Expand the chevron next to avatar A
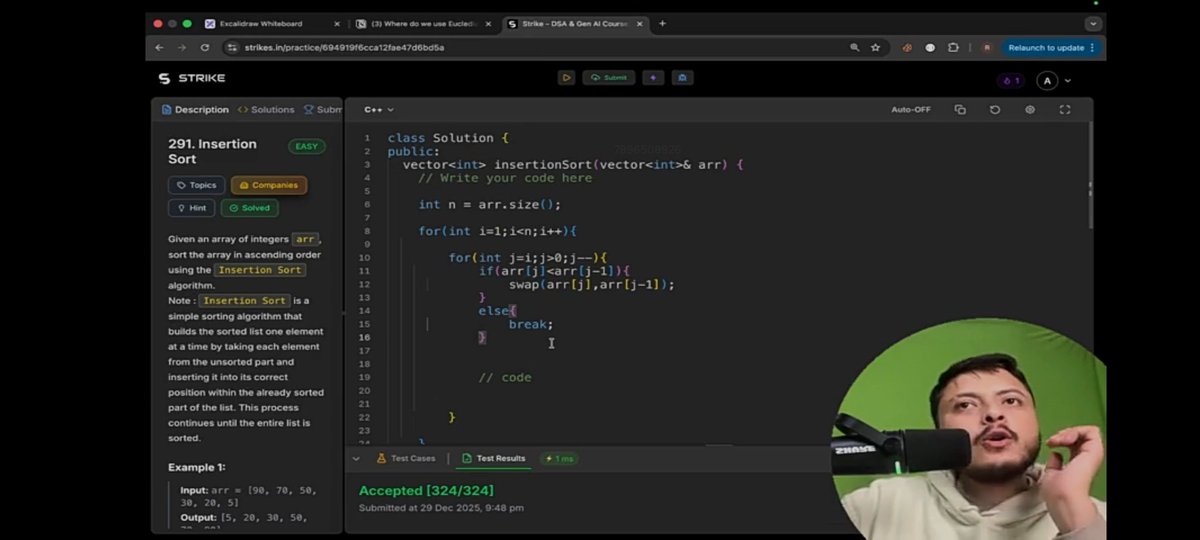Image resolution: width=1200 pixels, height=540 pixels. coord(1067,80)
